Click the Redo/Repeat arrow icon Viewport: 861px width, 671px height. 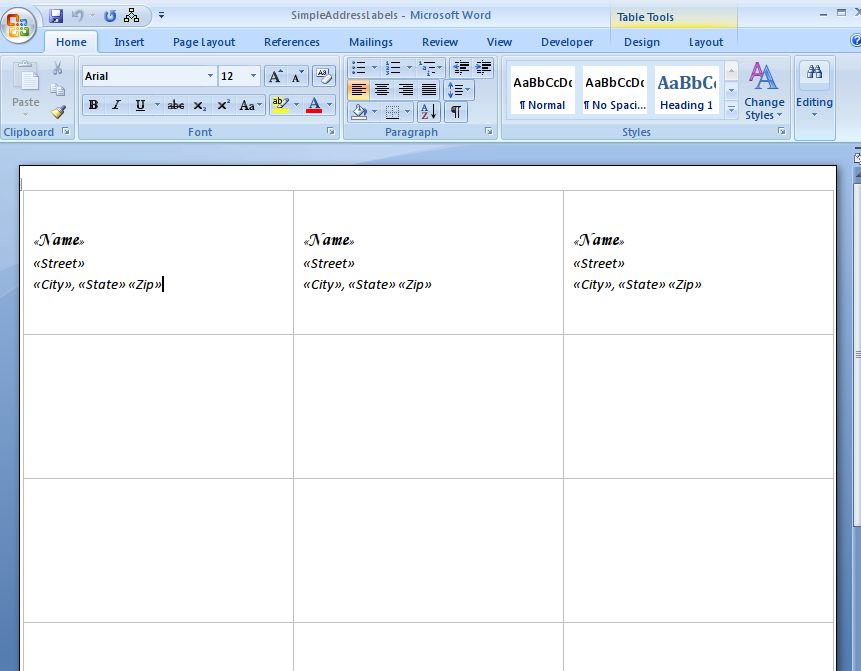pos(110,16)
